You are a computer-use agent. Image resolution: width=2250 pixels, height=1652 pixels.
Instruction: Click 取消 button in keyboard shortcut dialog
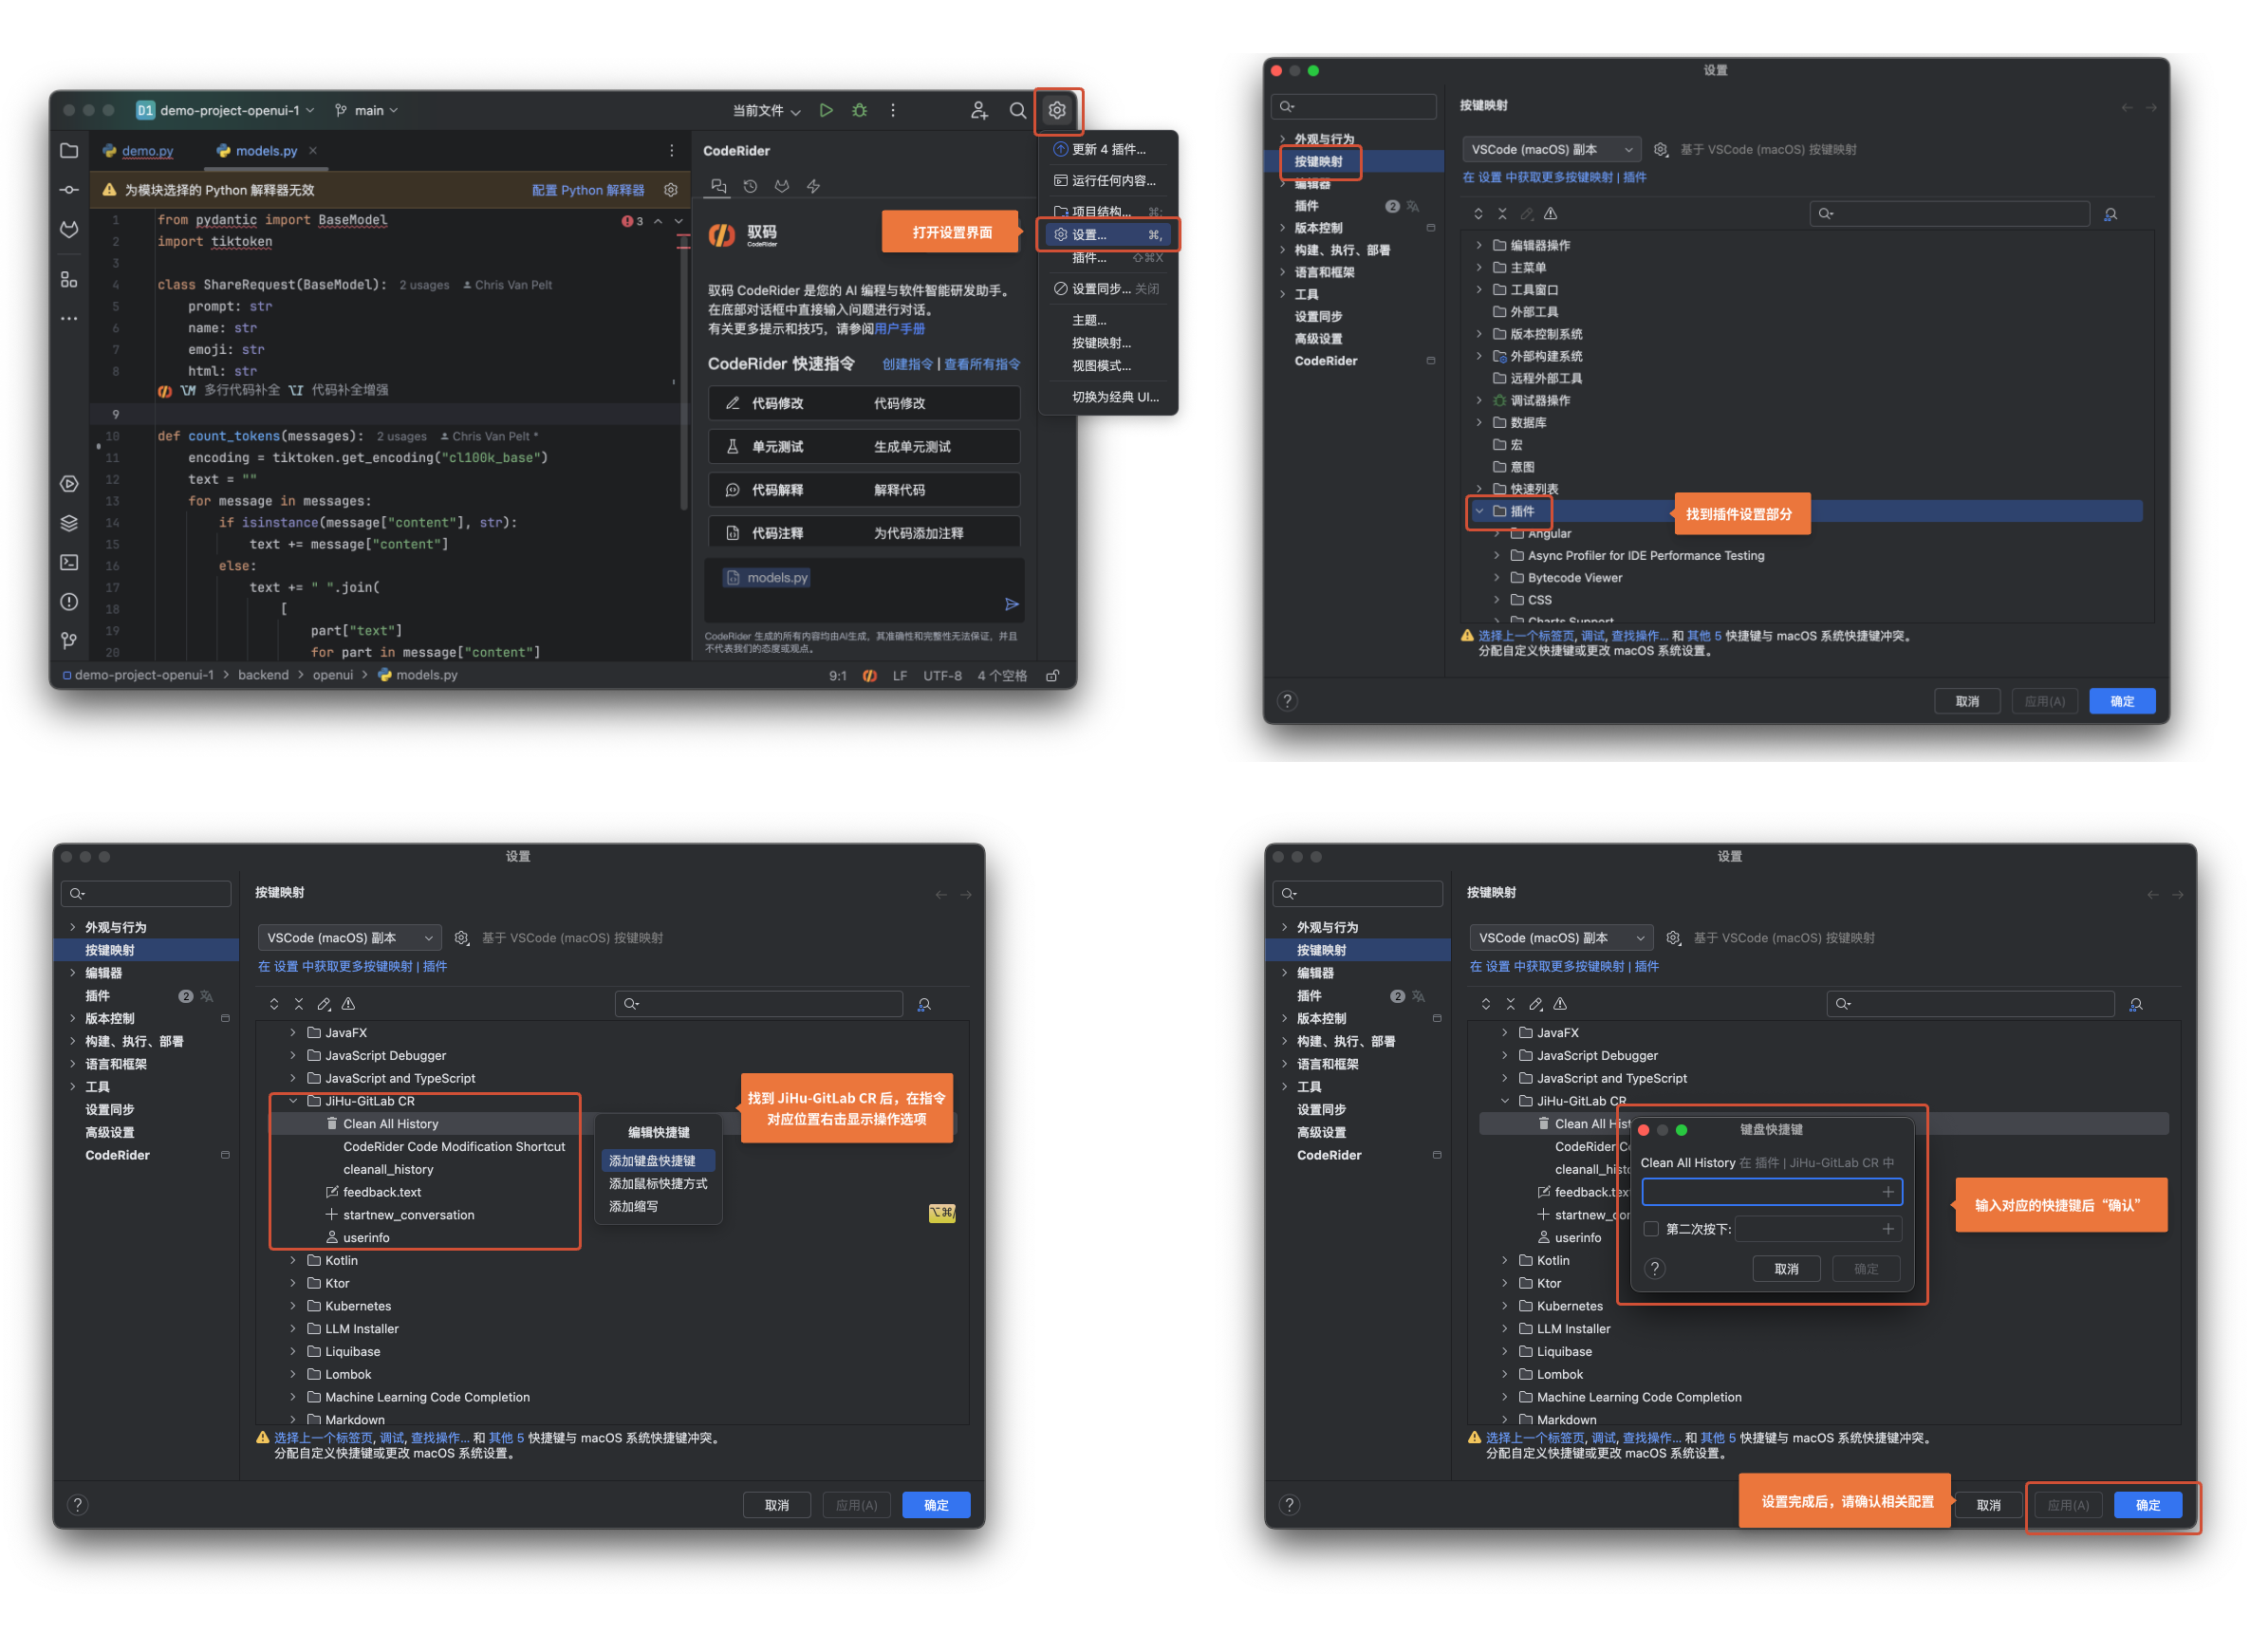[x=1785, y=1268]
